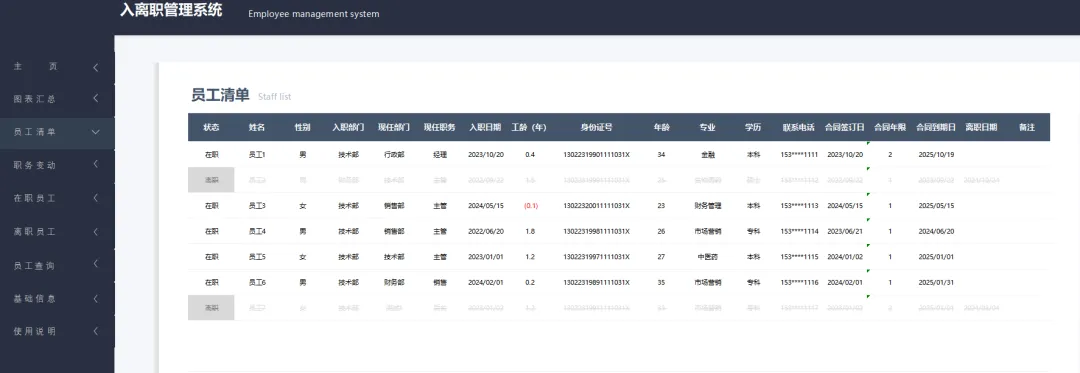Click the name cell 员工4
Viewport: 1080px width, 373px height.
[x=257, y=231]
